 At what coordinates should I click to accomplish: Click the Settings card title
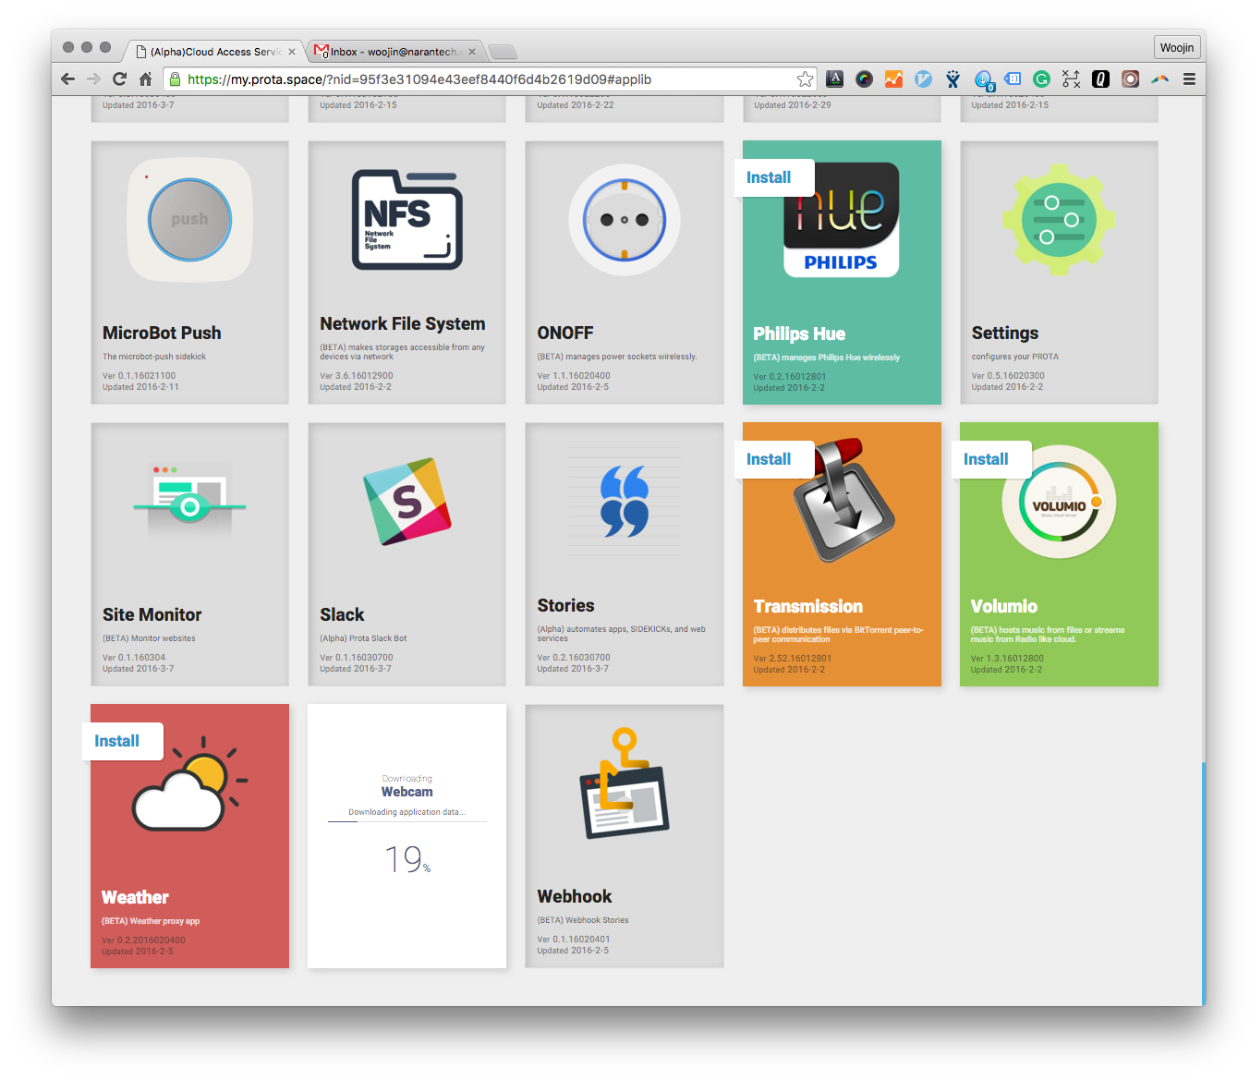(x=1005, y=333)
